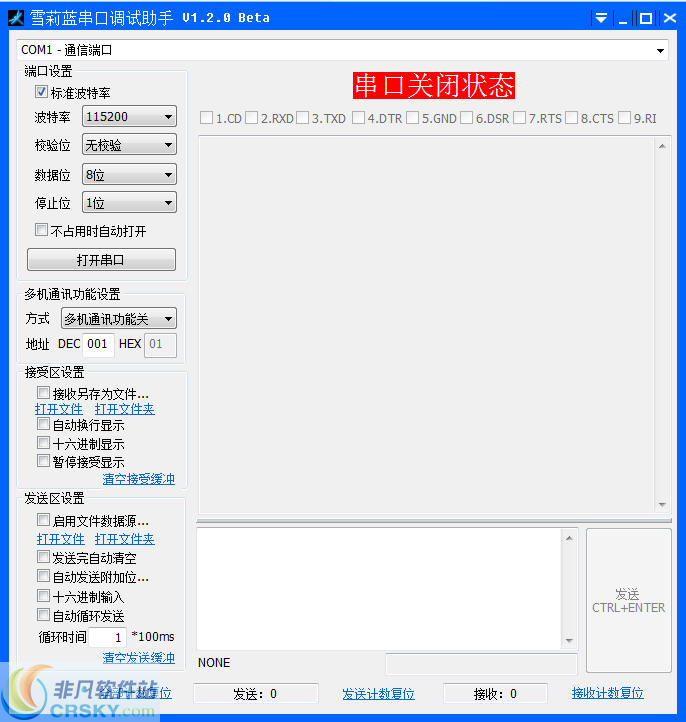Open the 波特率 115200 dropdown
The width and height of the screenshot is (686, 722).
129,116
